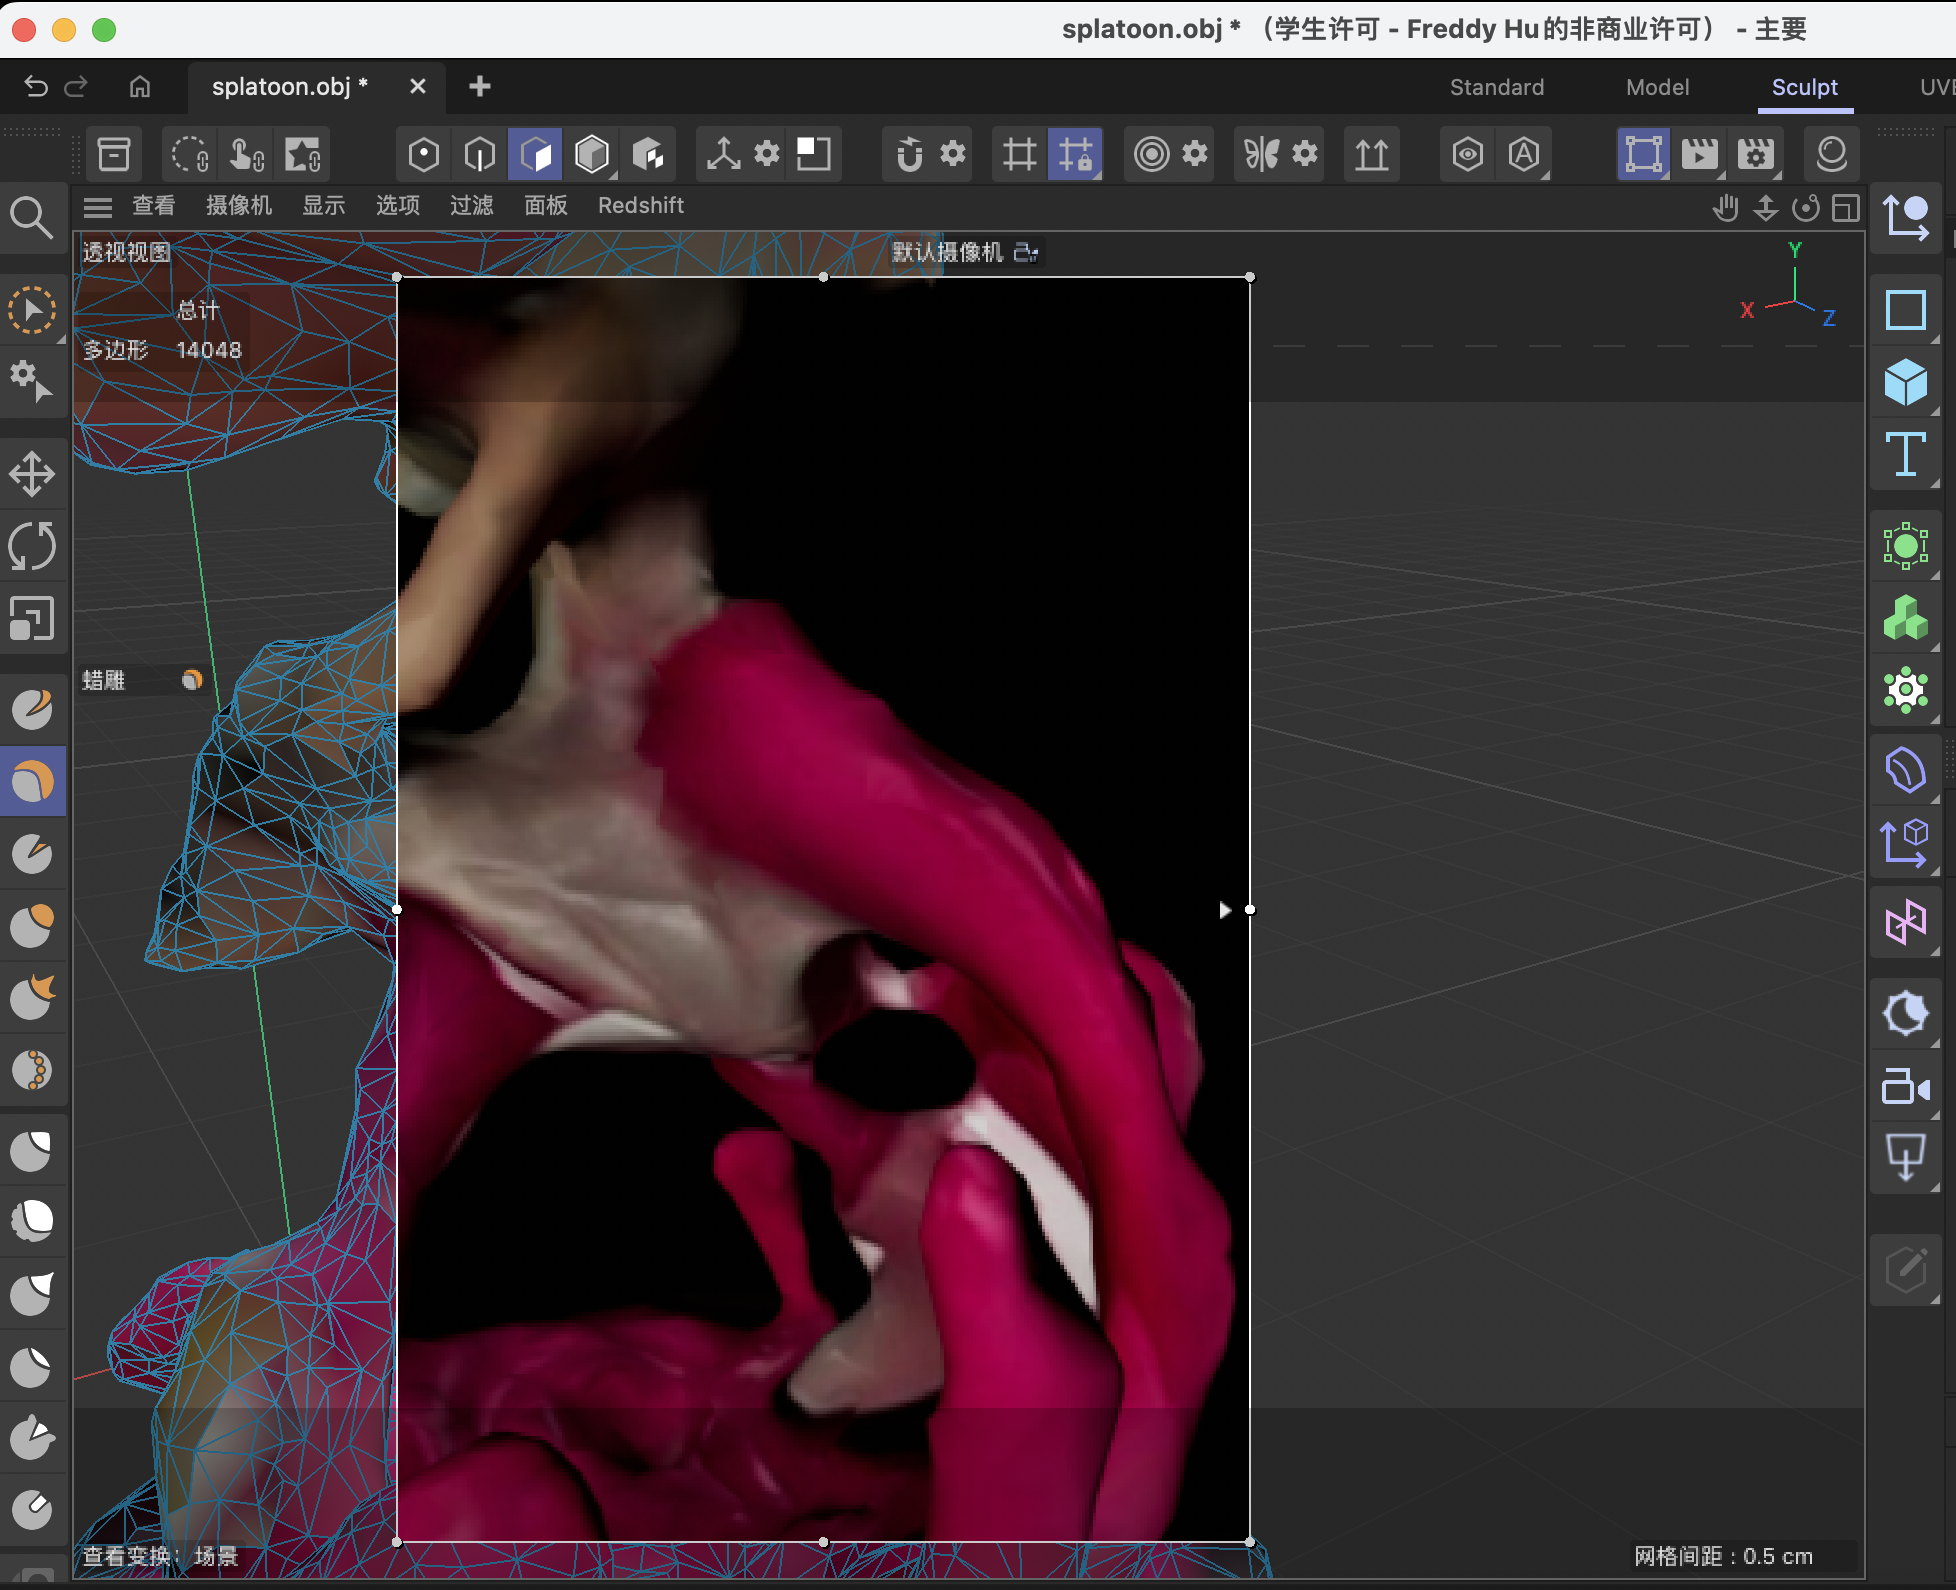Select the Rotate tool
This screenshot has height=1590, width=1956.
pos(32,546)
